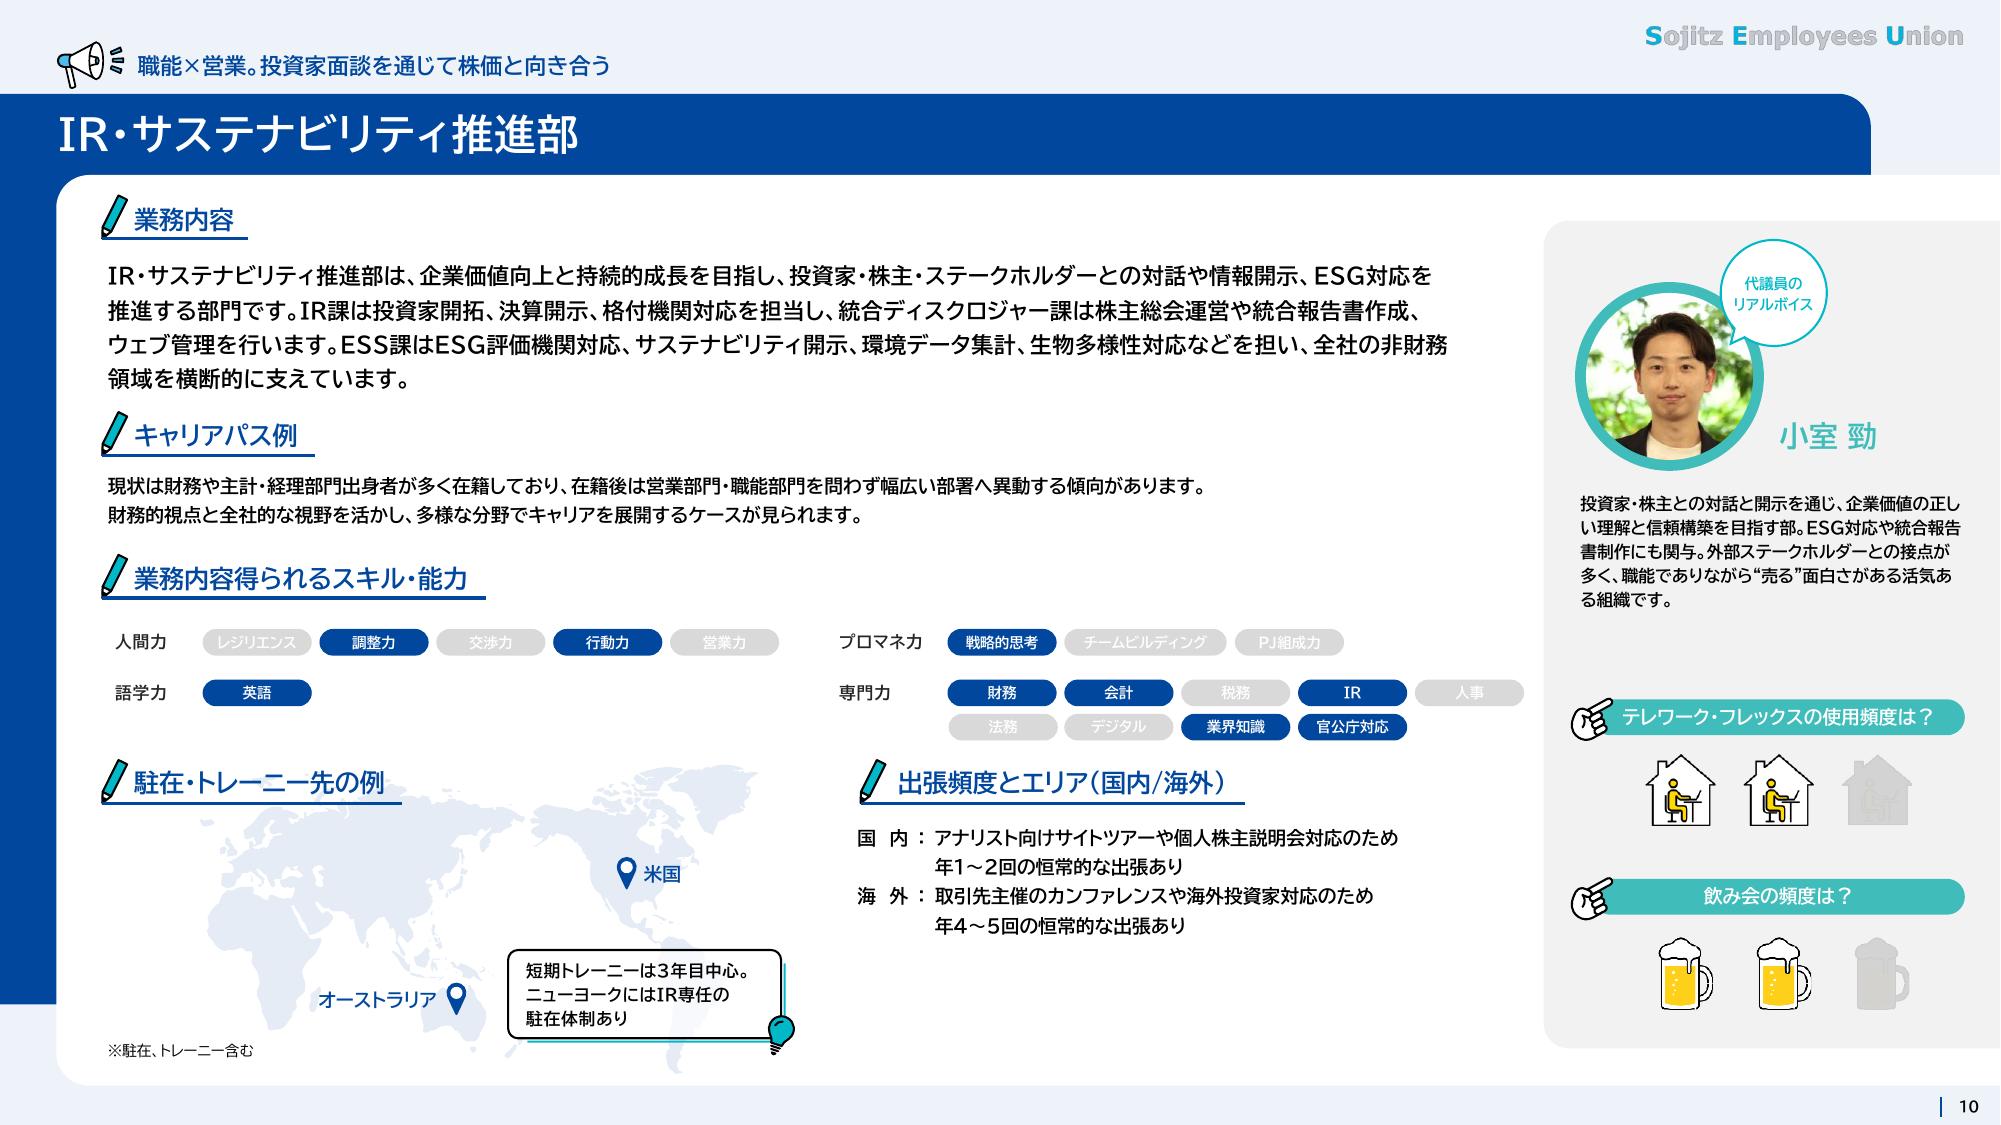The height and width of the screenshot is (1125, 2001).
Task: Click the pointing hand beside テレワーク・フレックス banner
Action: coord(1591,719)
